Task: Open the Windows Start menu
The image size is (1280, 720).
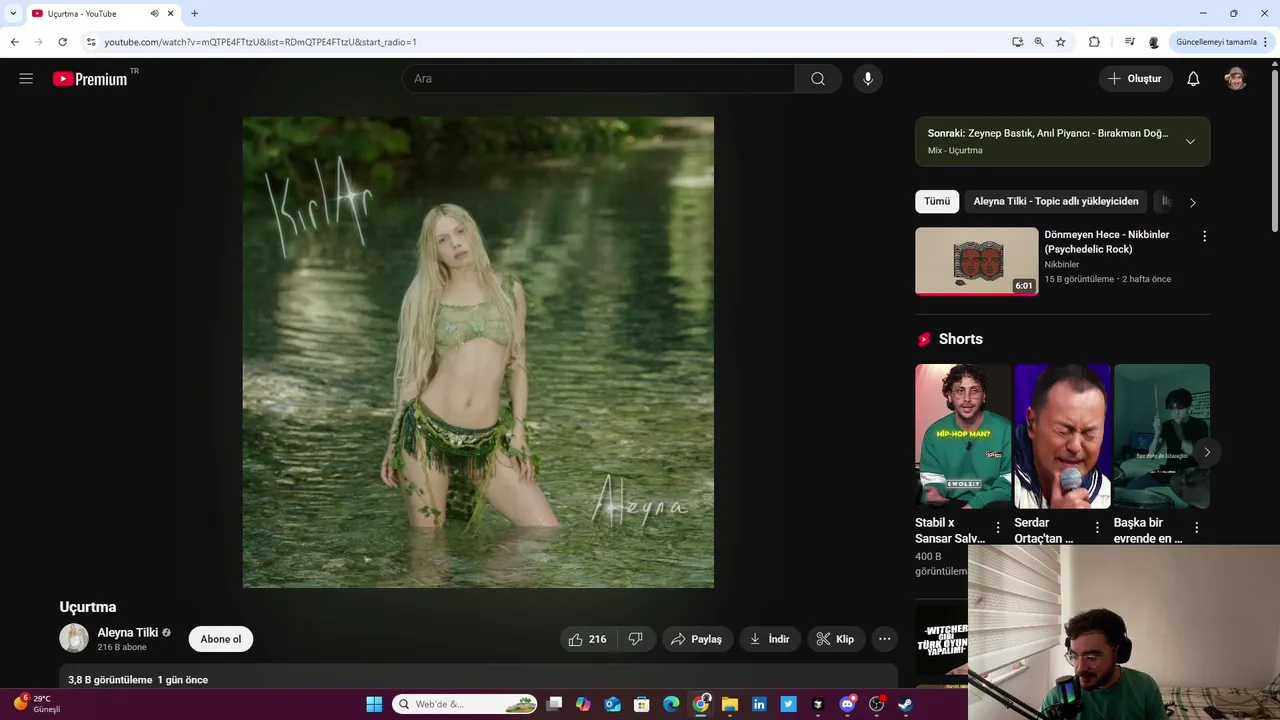Action: coord(374,704)
